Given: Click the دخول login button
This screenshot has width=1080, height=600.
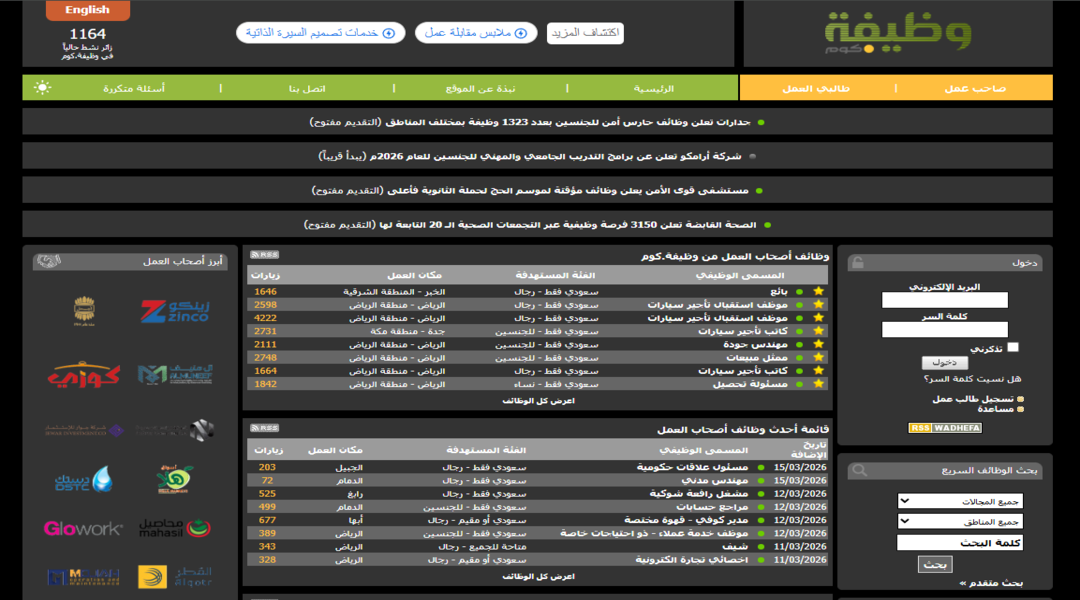Looking at the screenshot, I should point(945,363).
